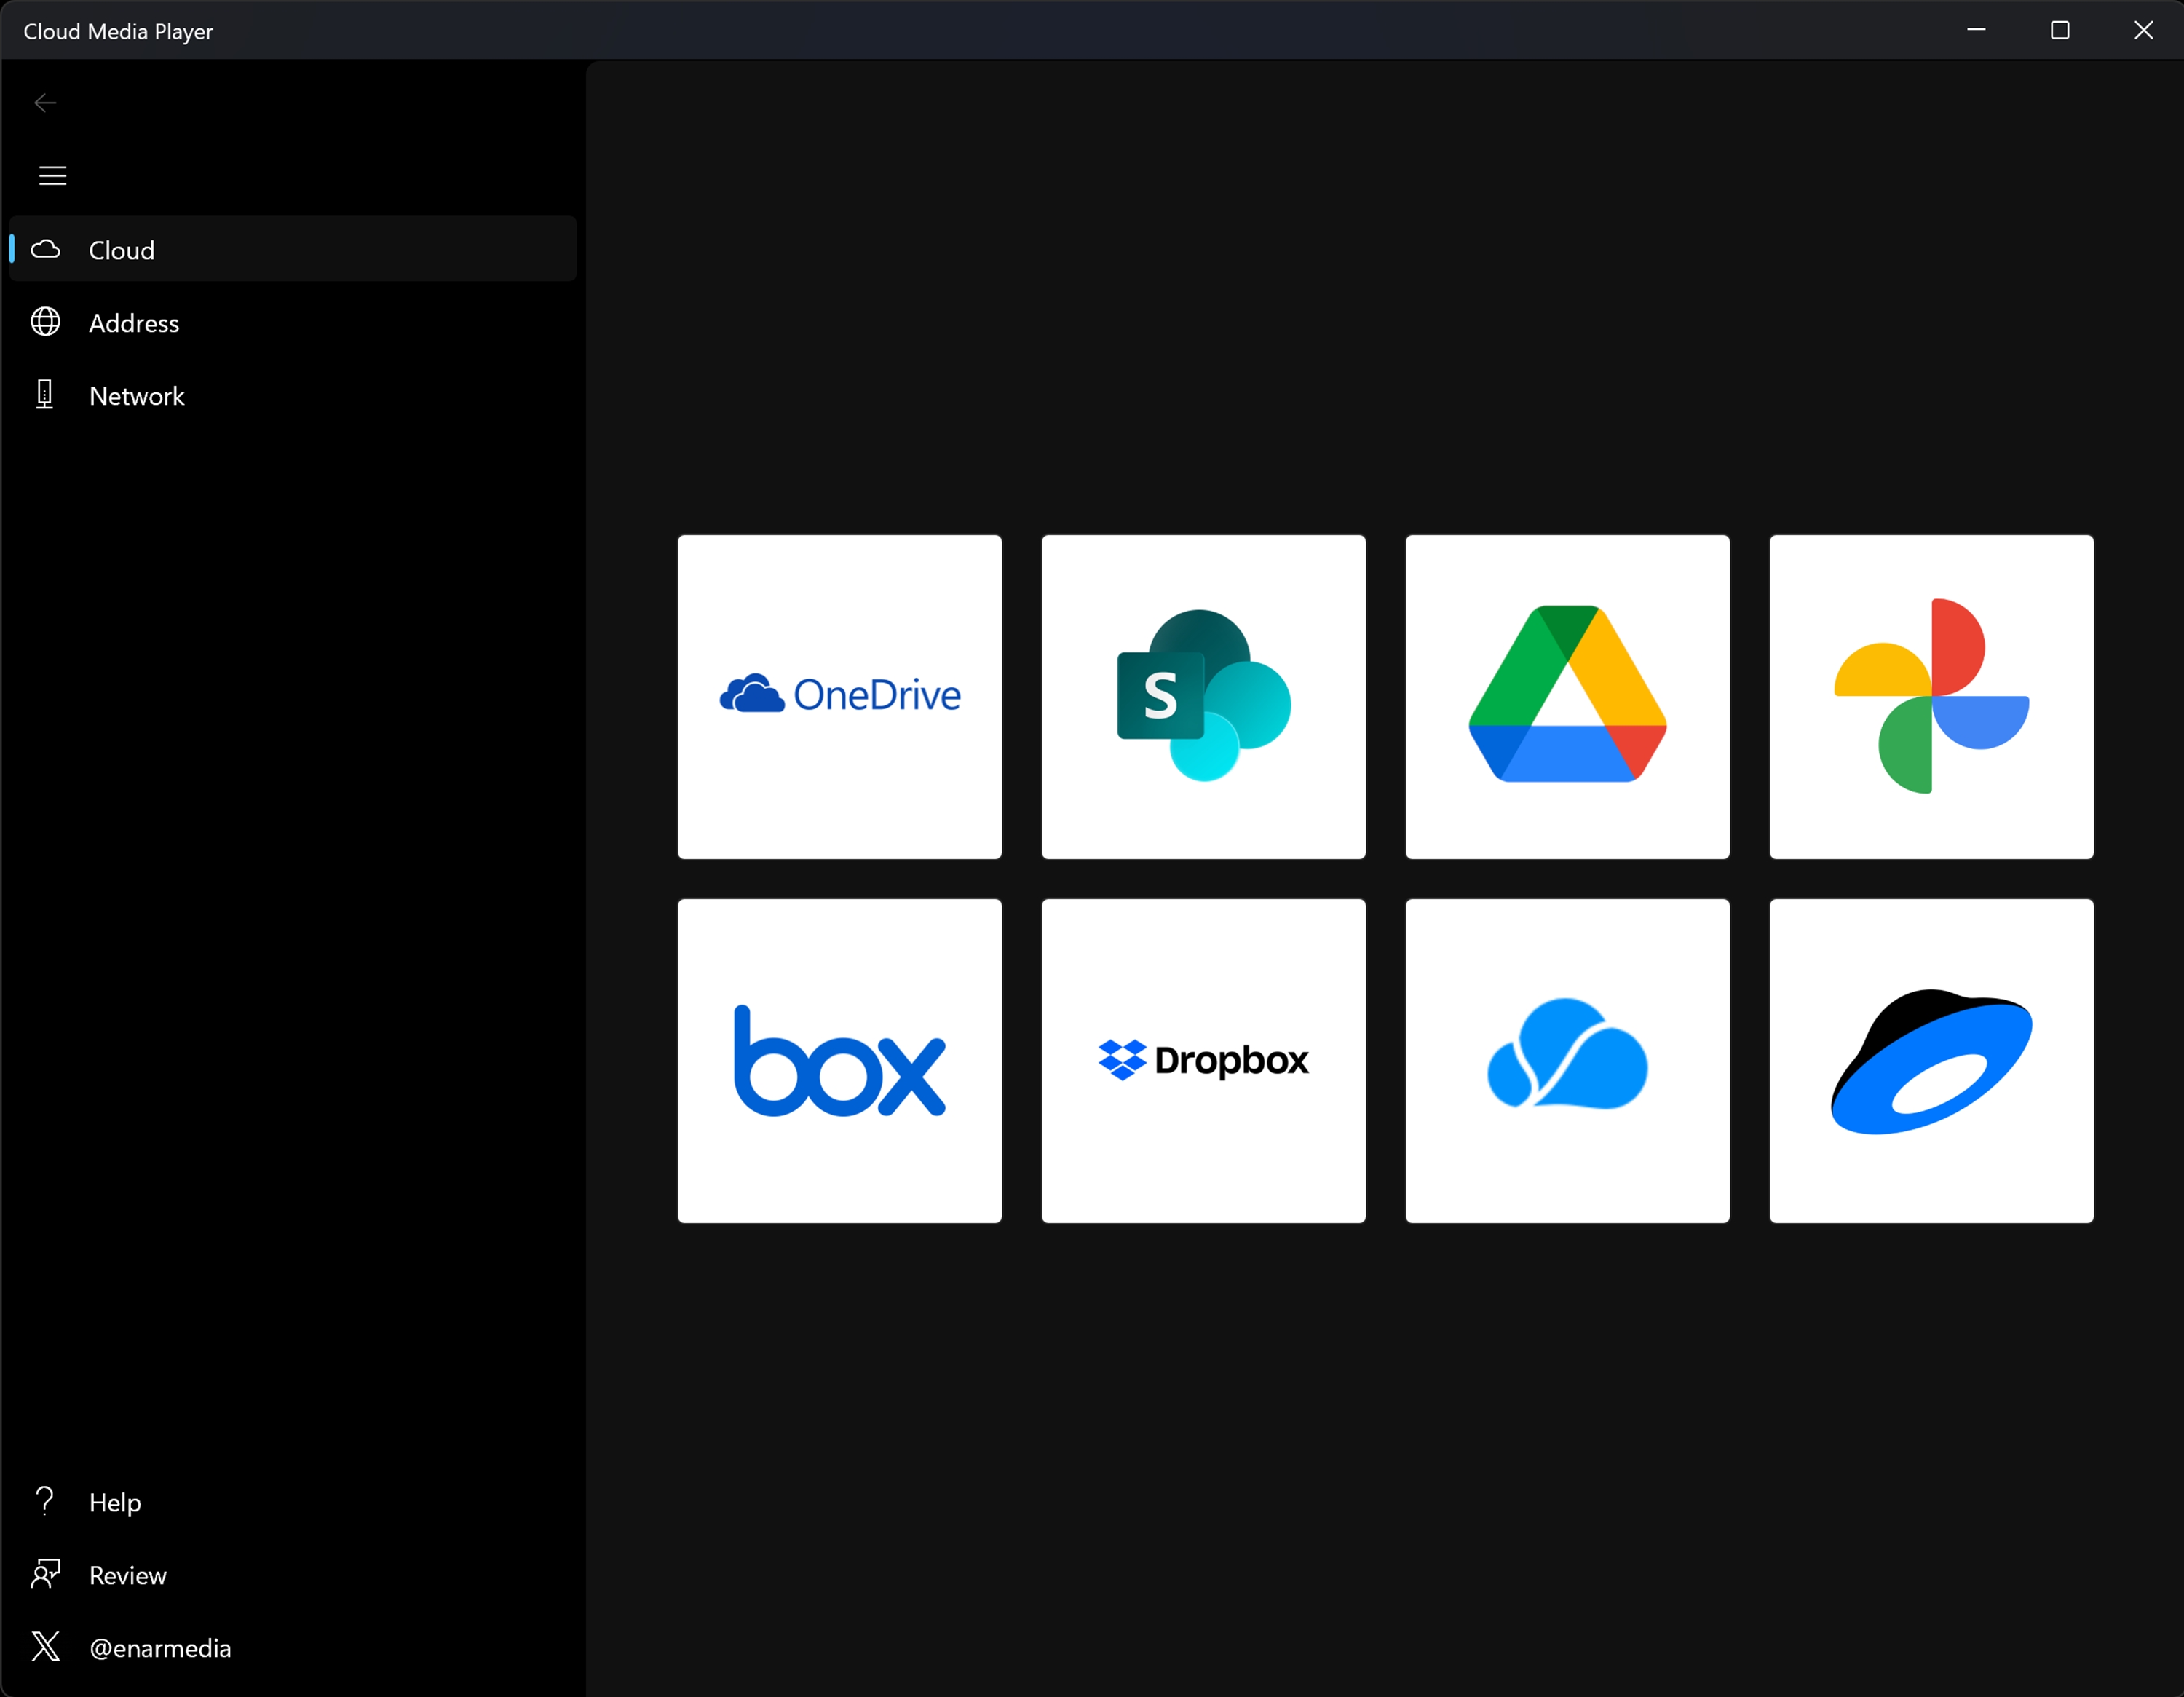Viewport: 2184px width, 1697px height.
Task: Open the OneDrive cloud service tile
Action: click(x=839, y=696)
